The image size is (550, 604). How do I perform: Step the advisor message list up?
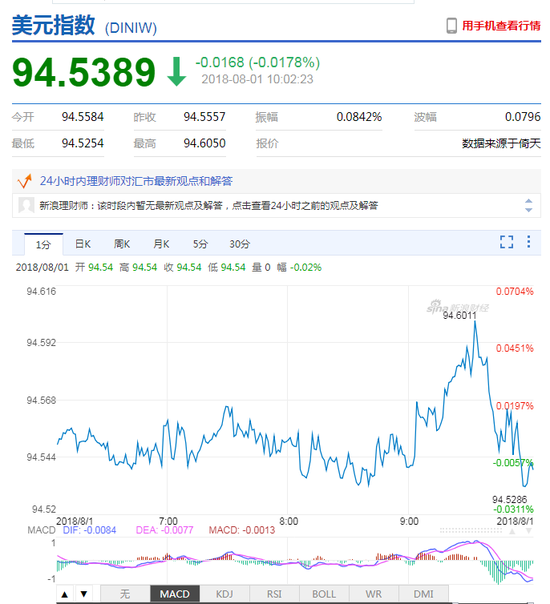click(x=528, y=201)
